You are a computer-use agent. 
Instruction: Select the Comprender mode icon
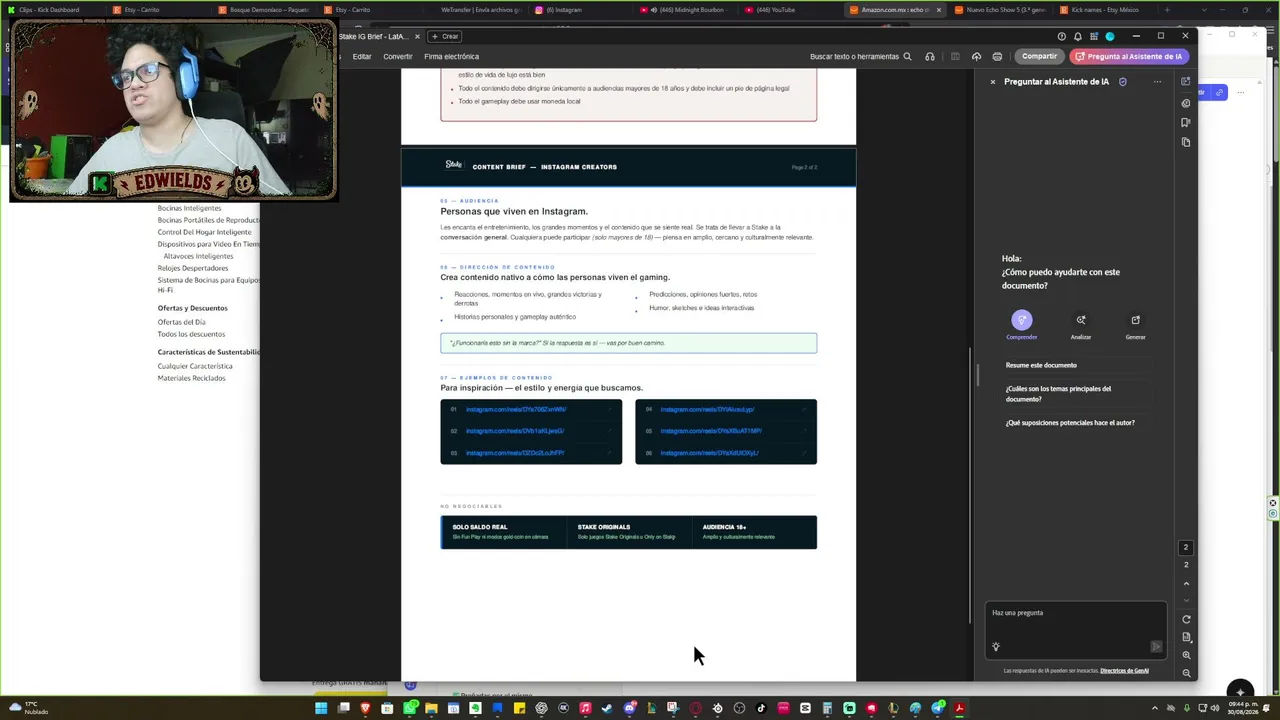pos(1021,320)
